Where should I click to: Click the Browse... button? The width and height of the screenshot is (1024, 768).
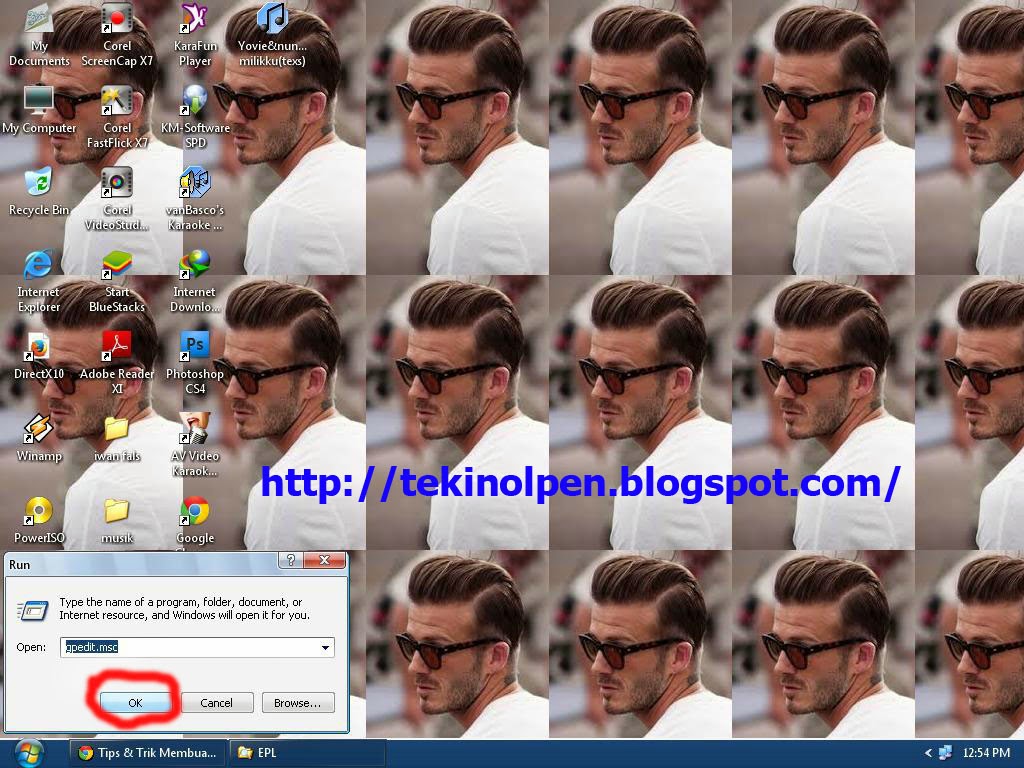point(298,703)
